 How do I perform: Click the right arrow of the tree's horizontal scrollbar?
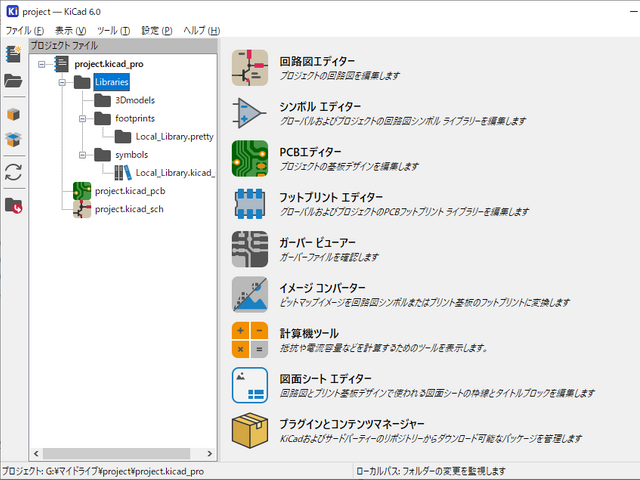coord(210,453)
